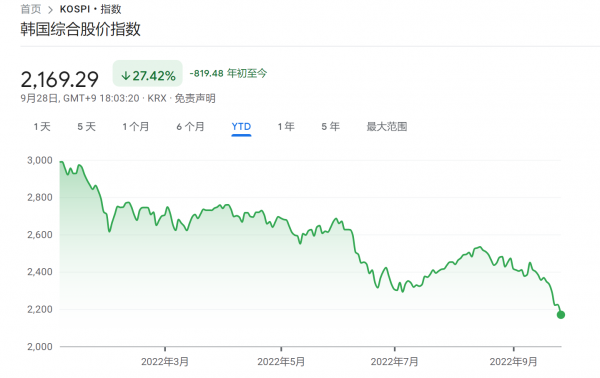Viewport: 600px width, 378px height.
Task: Show the 1个月 chart range
Action: [x=135, y=127]
